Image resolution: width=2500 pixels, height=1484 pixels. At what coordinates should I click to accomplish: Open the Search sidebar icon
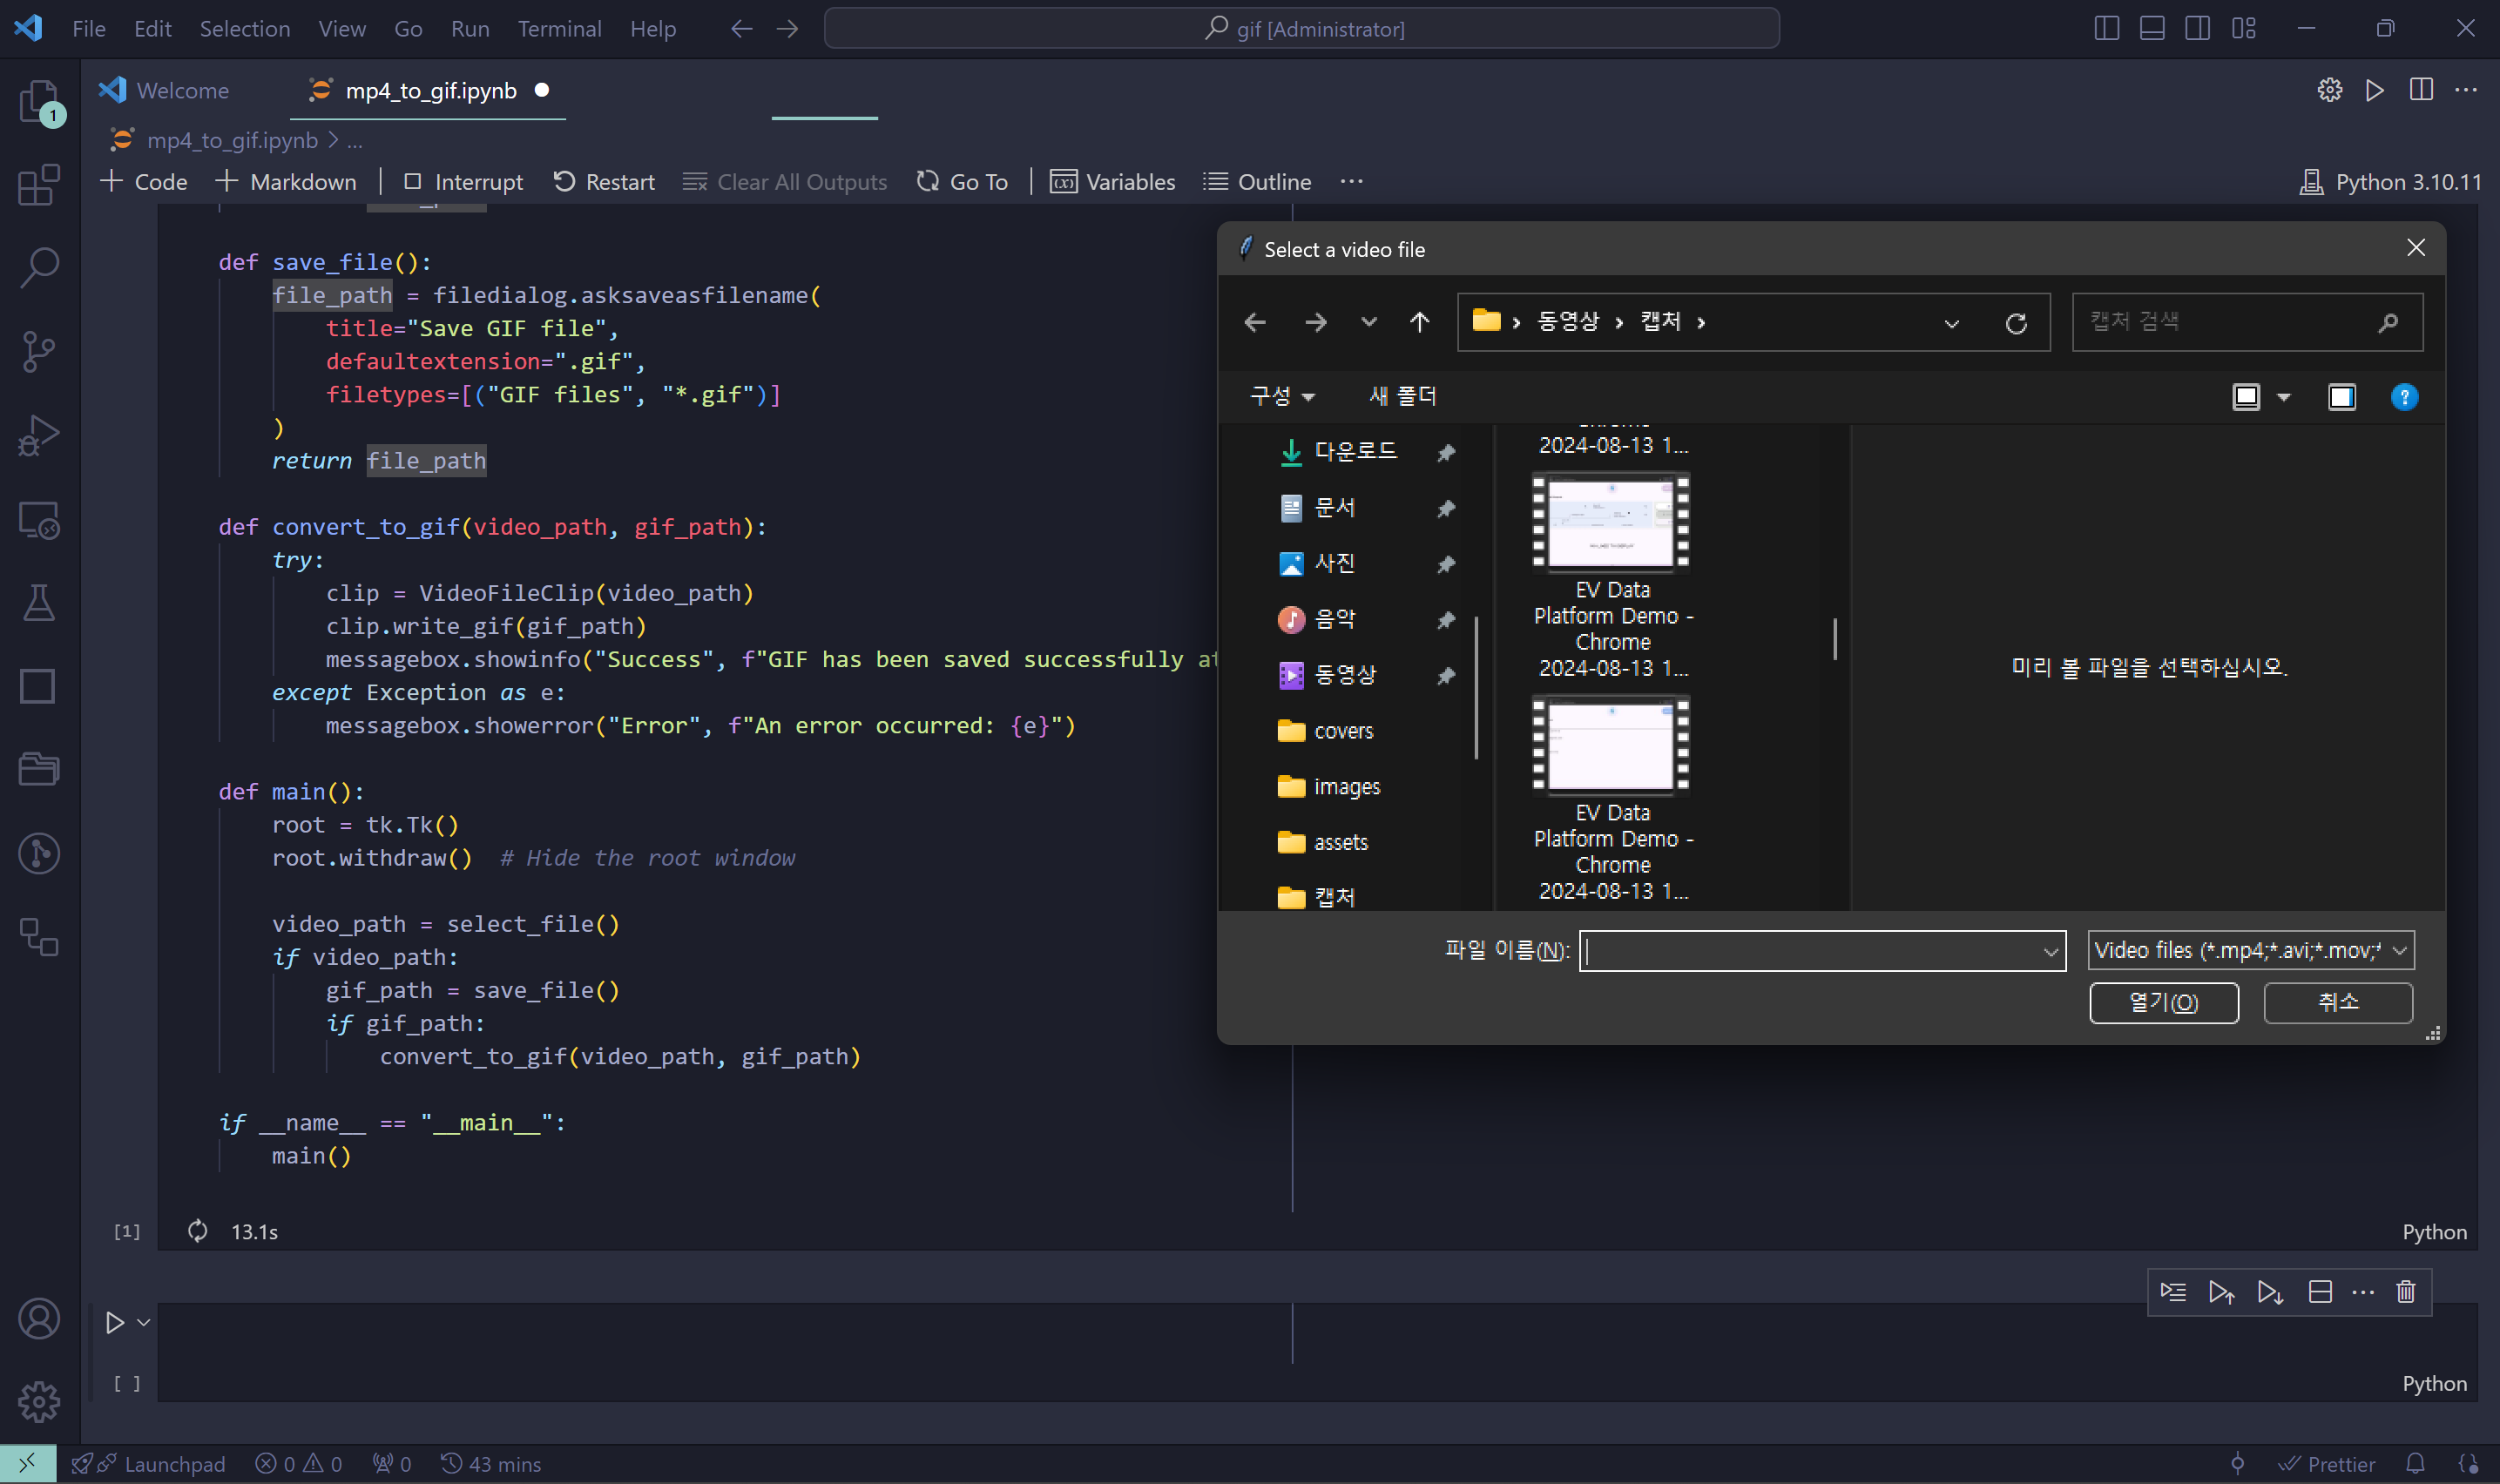pyautogui.click(x=39, y=267)
